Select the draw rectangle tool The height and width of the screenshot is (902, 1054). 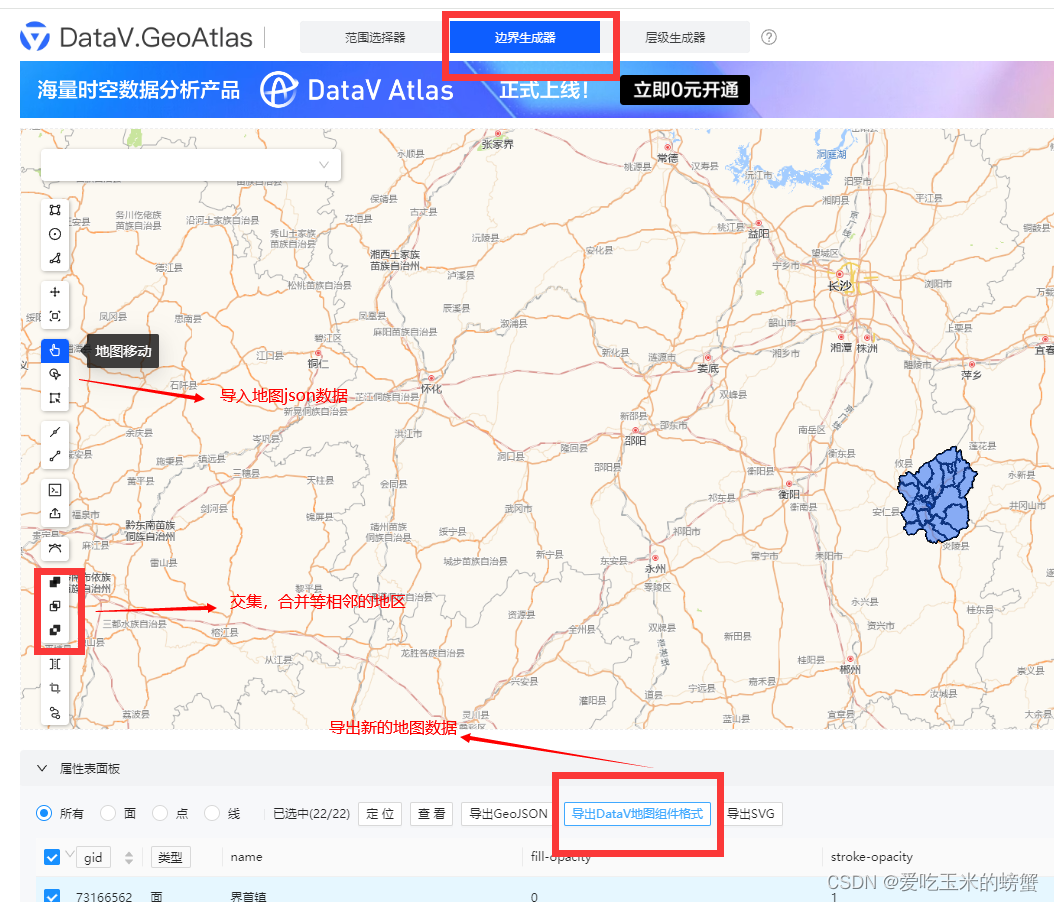pos(55,210)
